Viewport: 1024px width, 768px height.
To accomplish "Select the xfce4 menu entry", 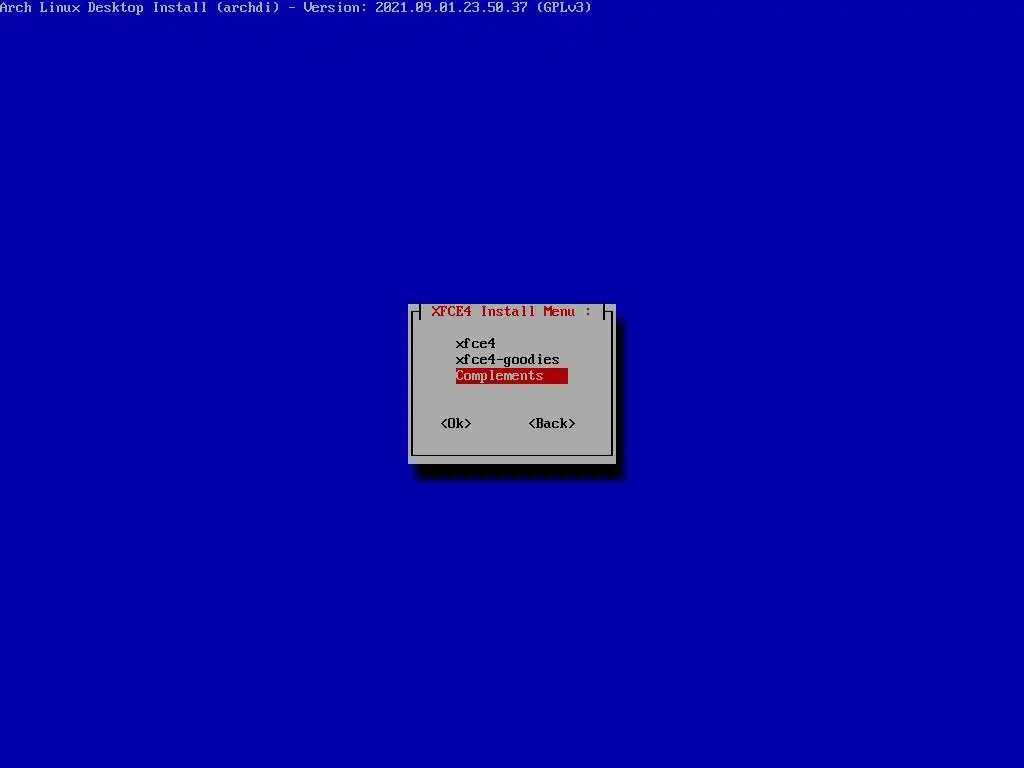I will (x=475, y=344).
